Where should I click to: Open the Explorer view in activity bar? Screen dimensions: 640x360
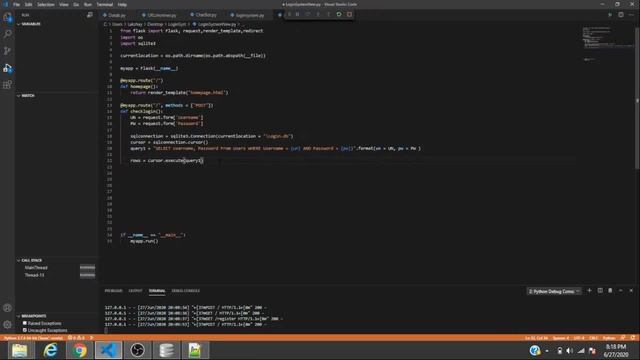7,17
